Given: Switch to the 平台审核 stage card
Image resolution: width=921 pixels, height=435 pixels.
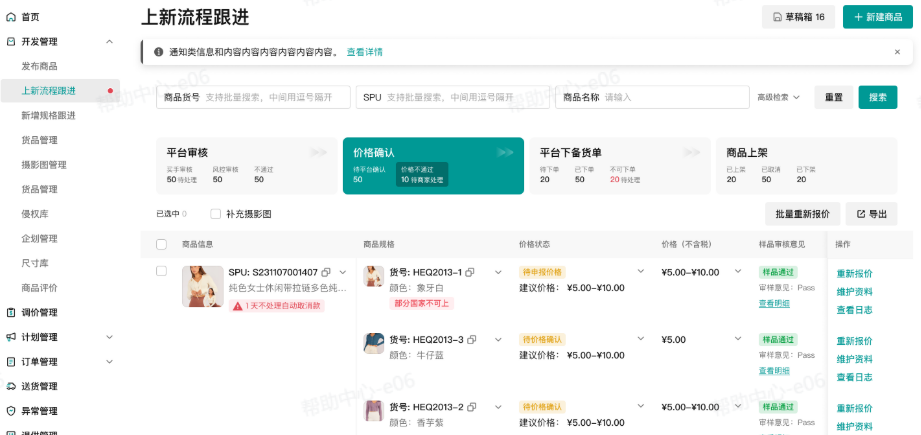Looking at the screenshot, I should 247,166.
